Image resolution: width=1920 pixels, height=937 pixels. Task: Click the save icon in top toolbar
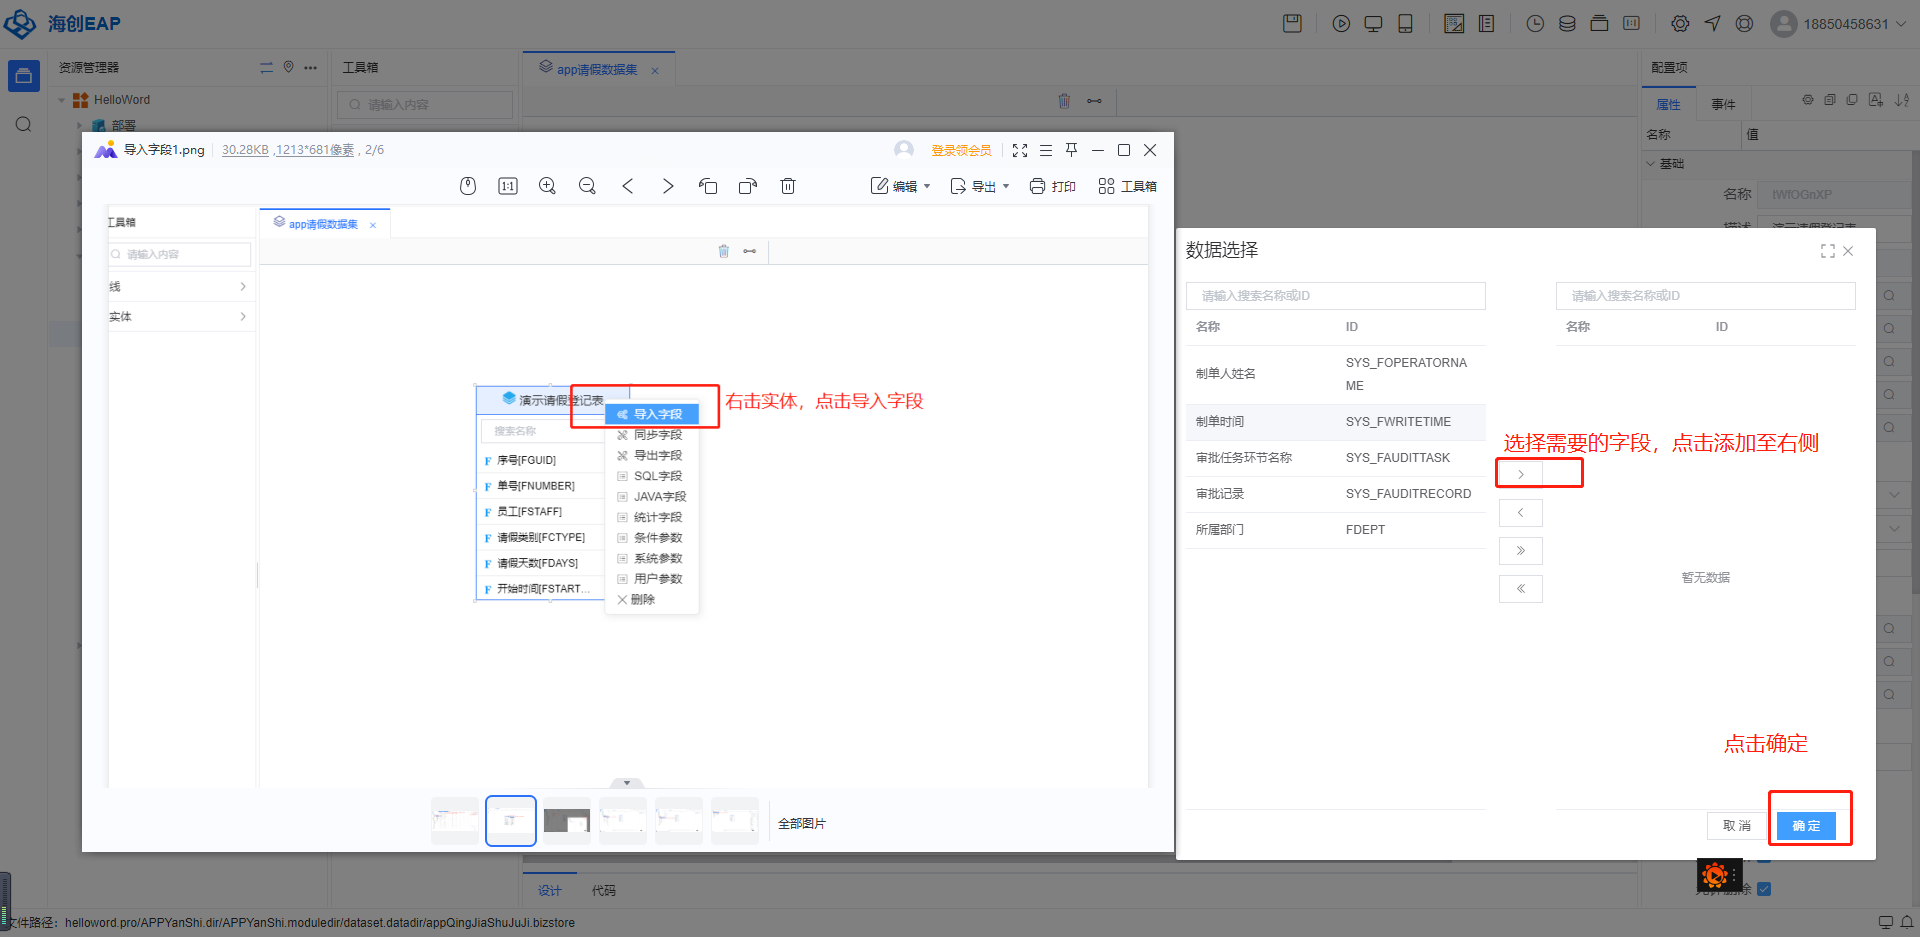click(1292, 24)
